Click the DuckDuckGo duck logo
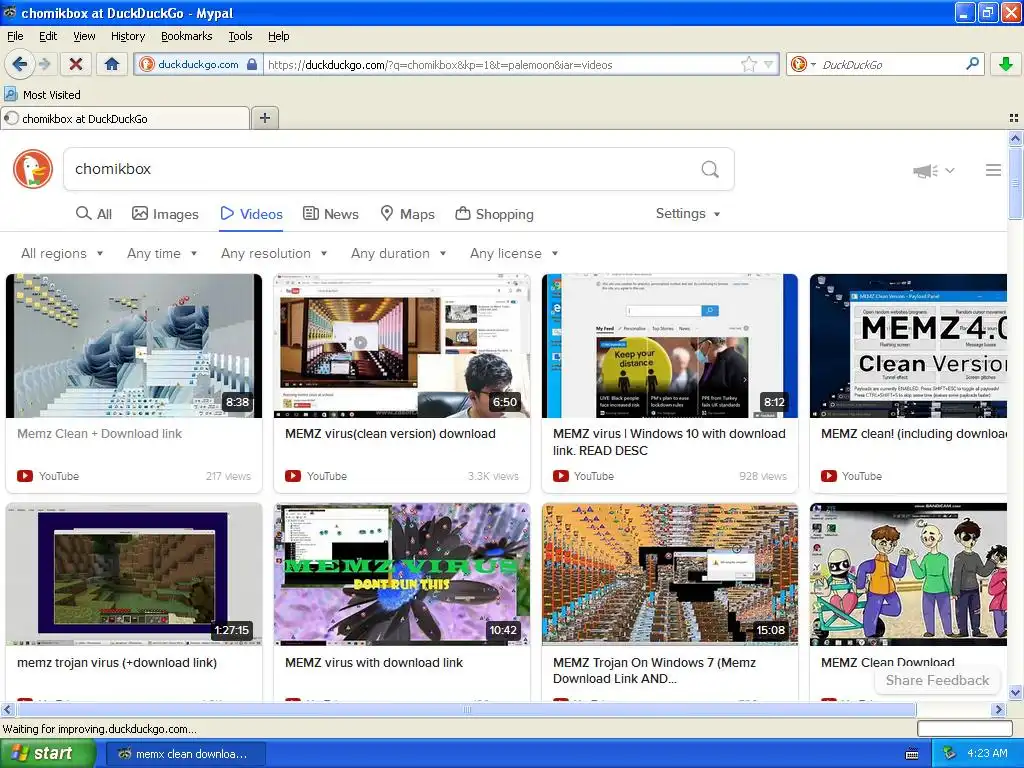1024x768 pixels. [33, 169]
